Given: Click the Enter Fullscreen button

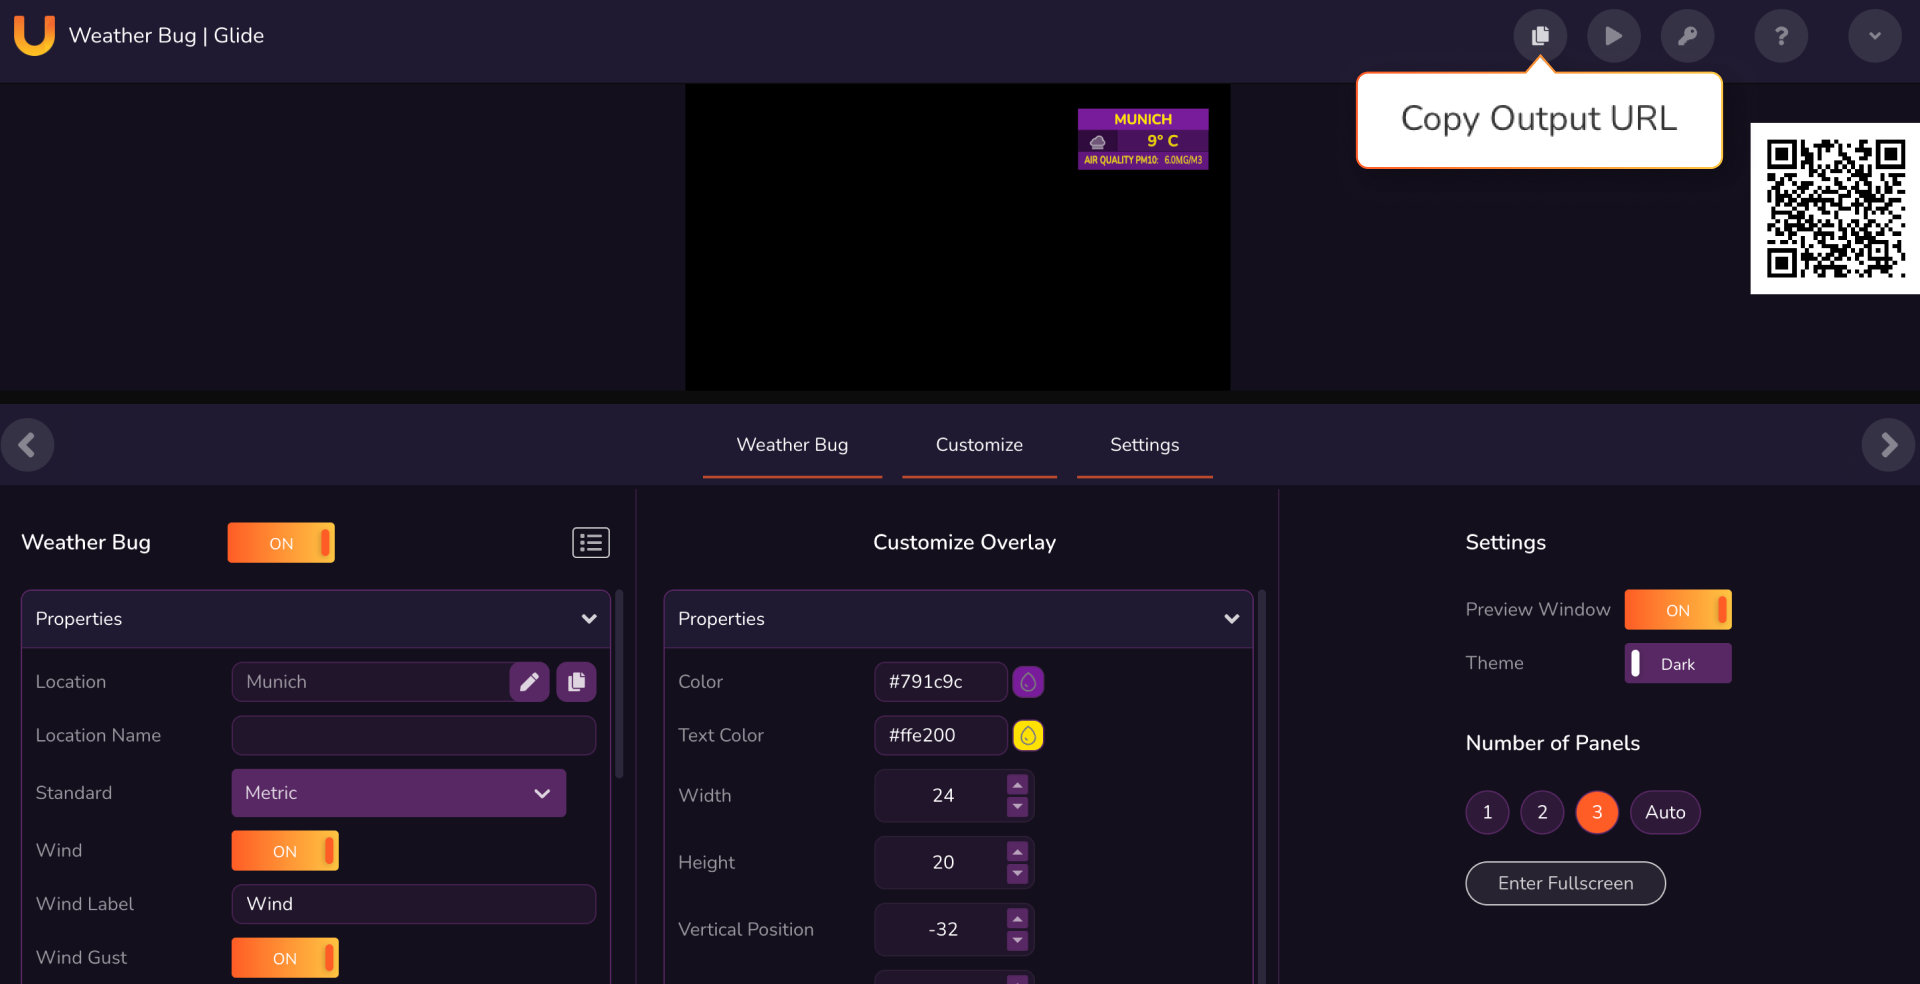Looking at the screenshot, I should pos(1565,883).
